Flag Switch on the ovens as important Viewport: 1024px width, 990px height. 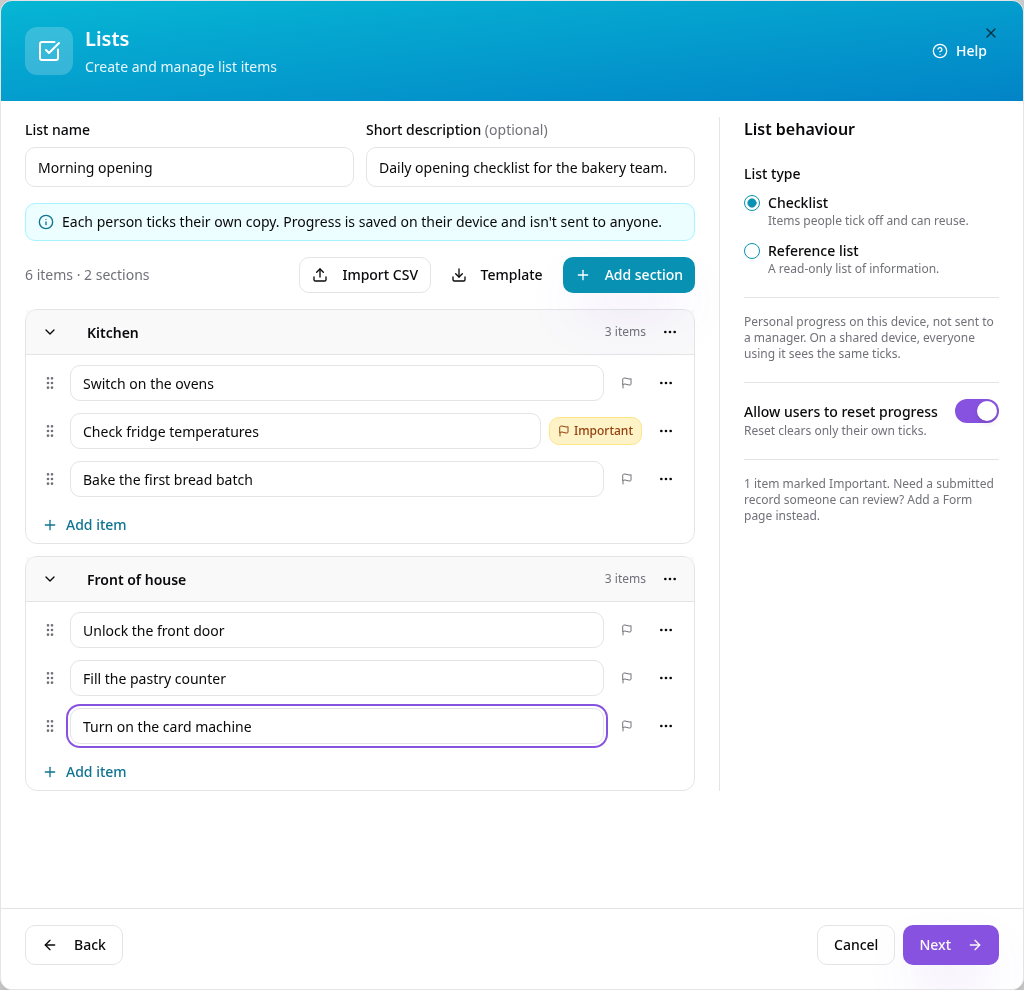click(x=626, y=383)
